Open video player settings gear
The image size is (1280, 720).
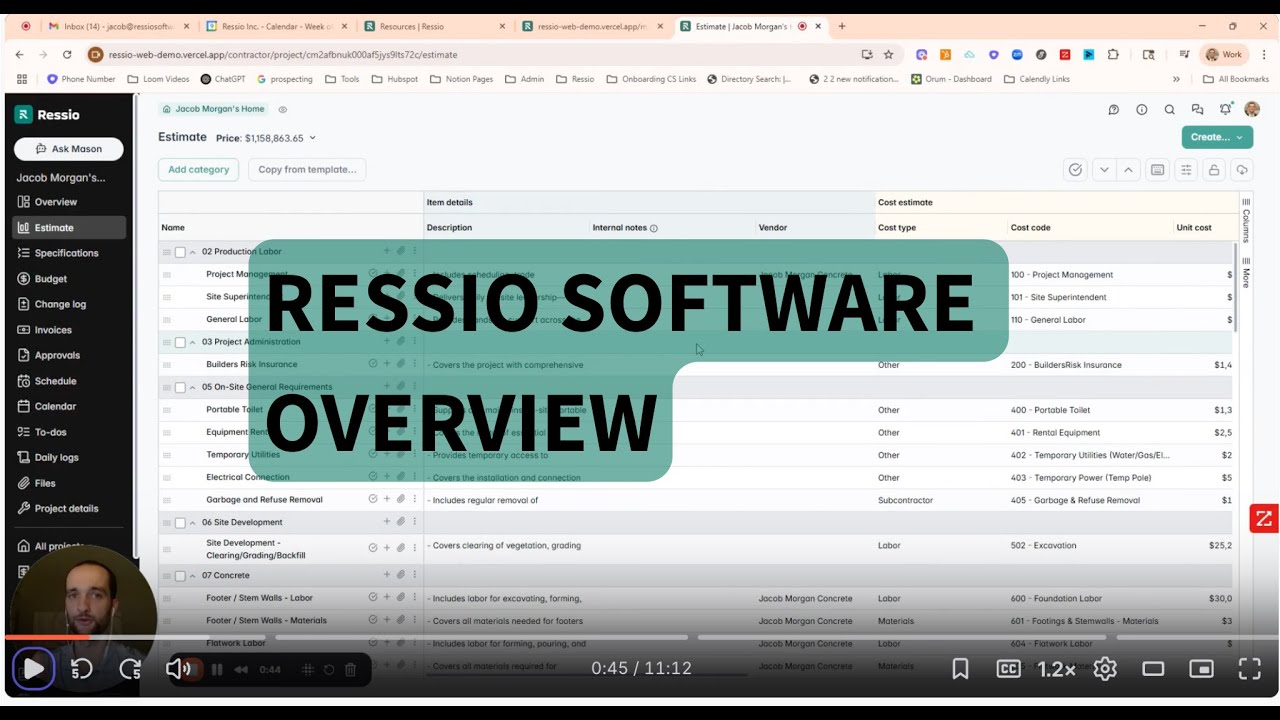[1105, 669]
